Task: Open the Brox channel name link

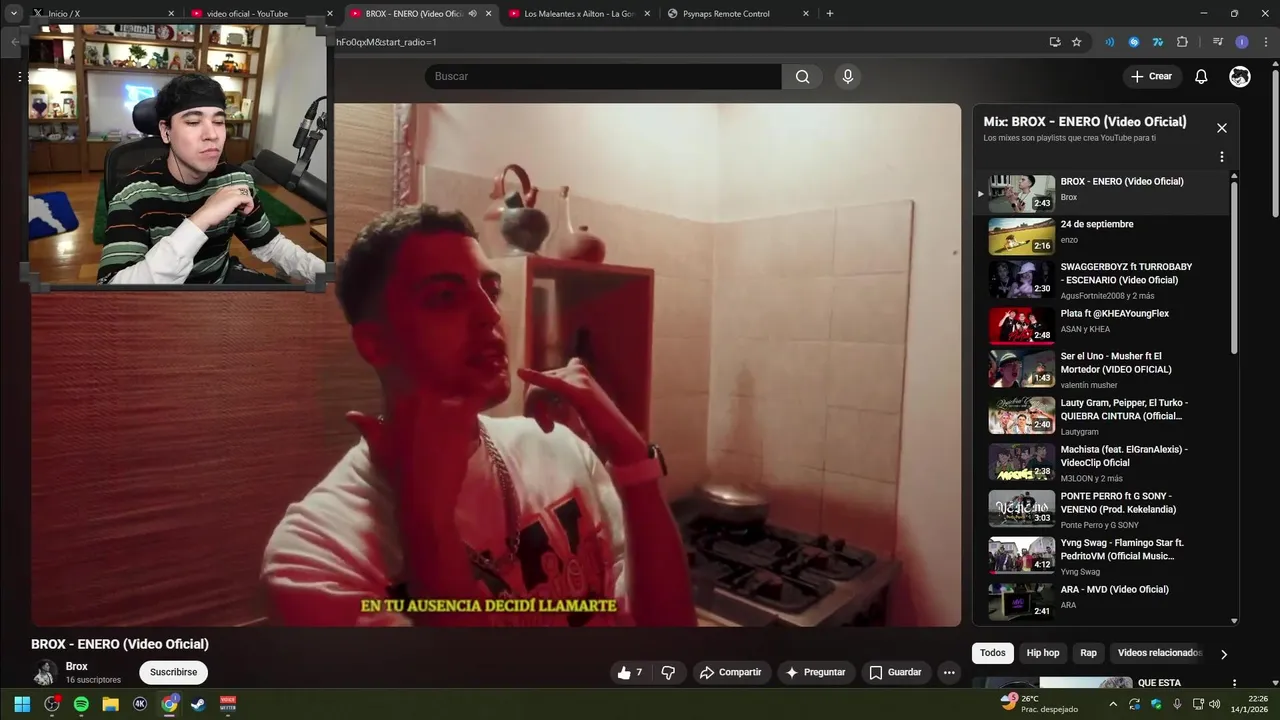Action: (77, 667)
